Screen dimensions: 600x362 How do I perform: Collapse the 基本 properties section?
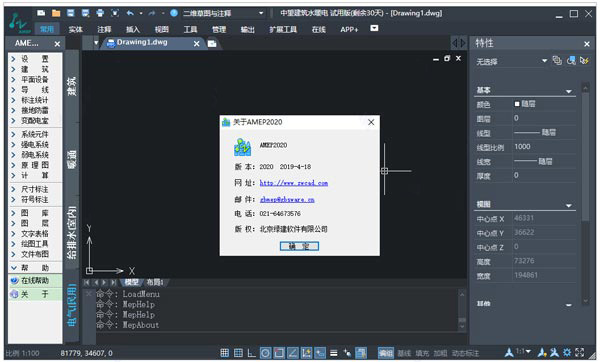tap(569, 91)
